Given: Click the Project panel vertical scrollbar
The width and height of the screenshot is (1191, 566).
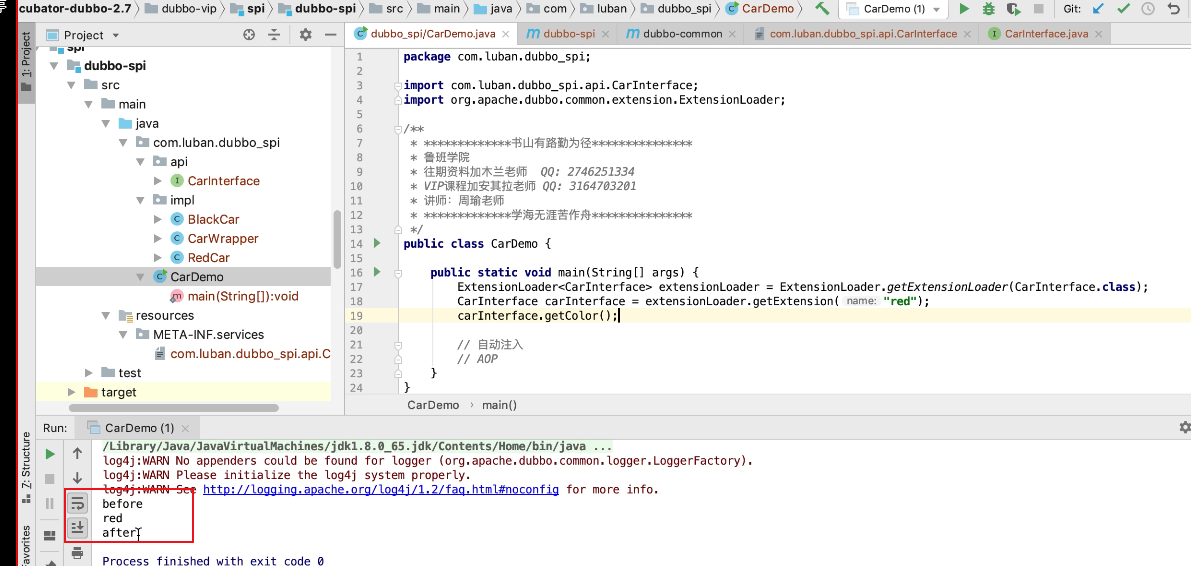Looking at the screenshot, I should pos(335,238).
